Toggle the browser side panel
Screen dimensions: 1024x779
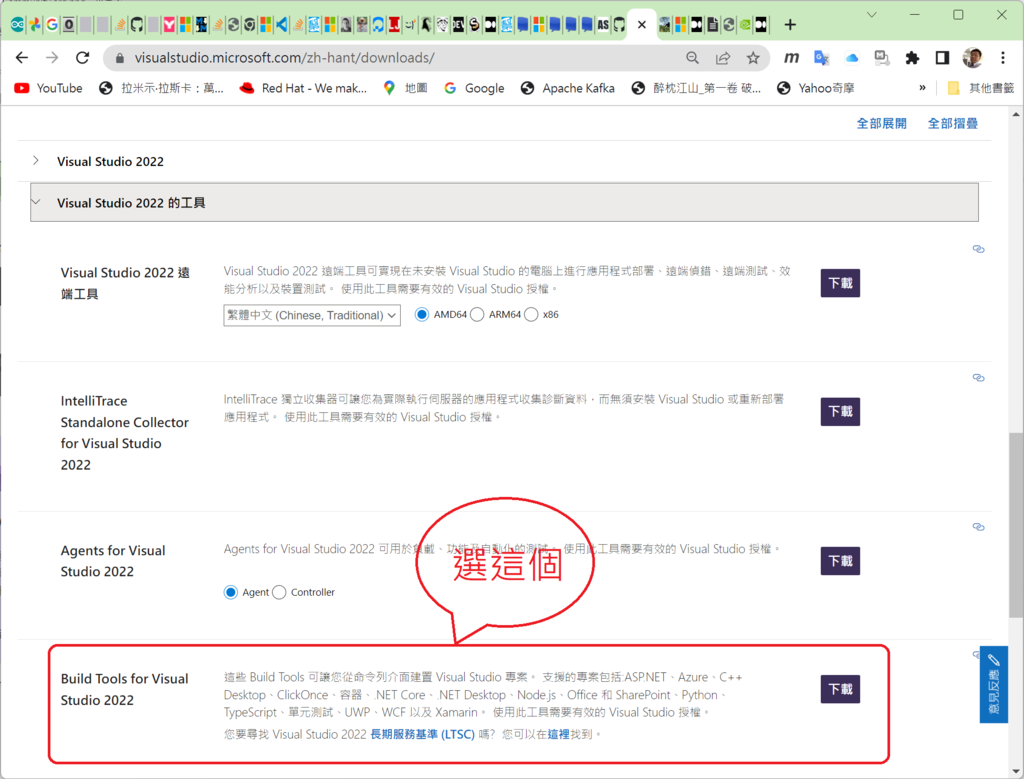[942, 57]
